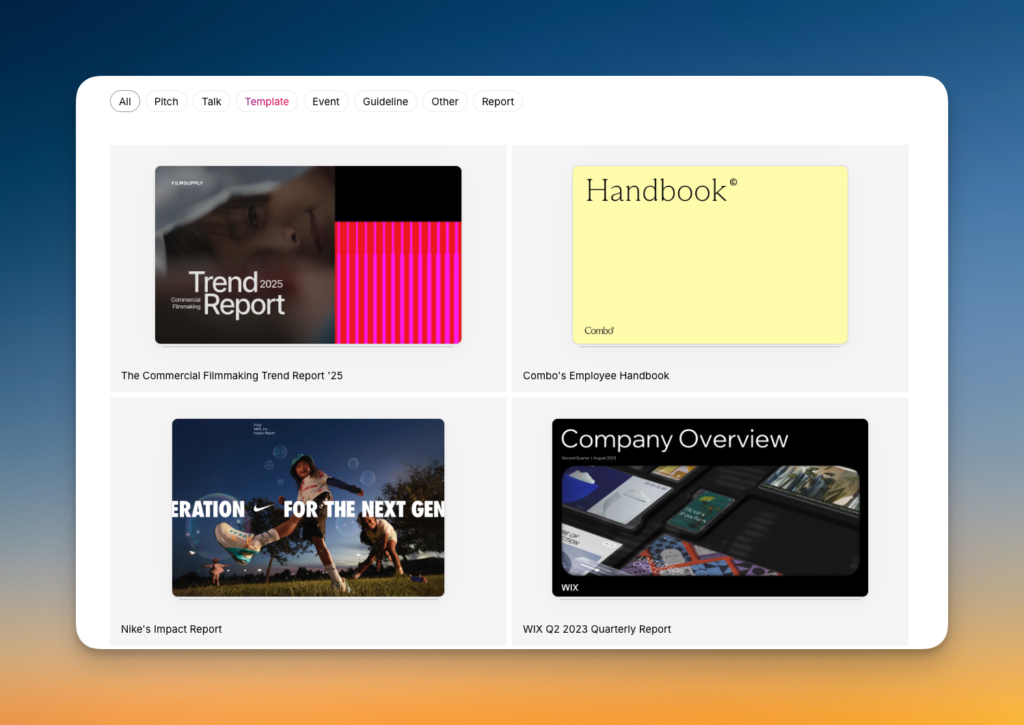Open the Nike Next Gen thumbnail
1024x725 pixels.
308,508
